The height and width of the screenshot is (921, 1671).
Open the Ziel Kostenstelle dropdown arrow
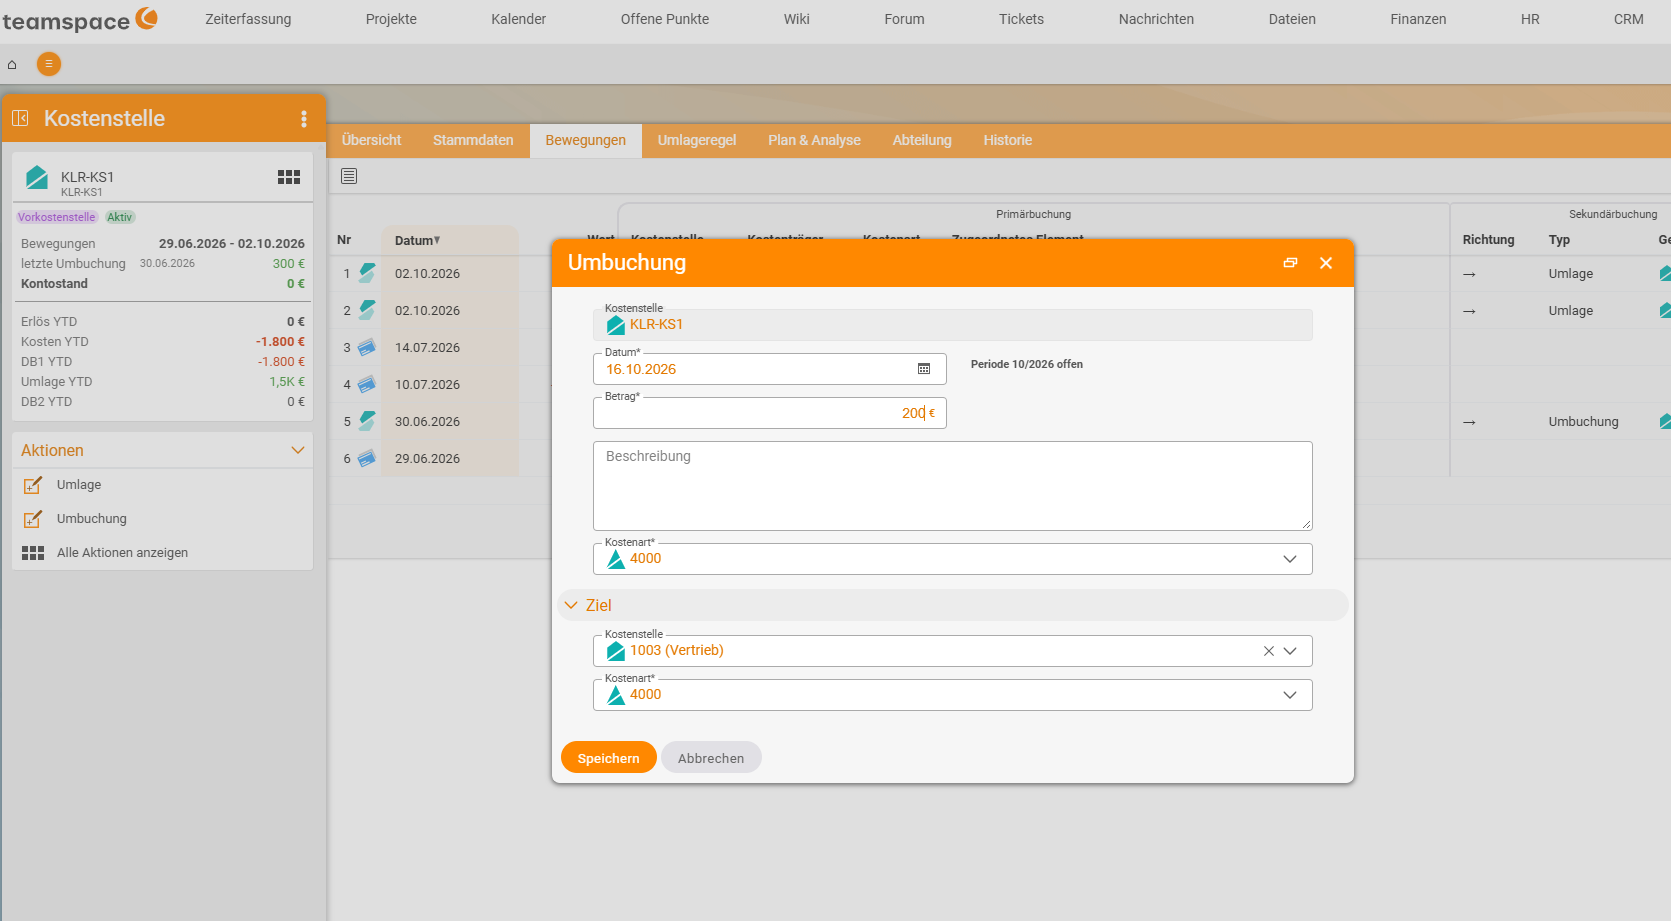1290,651
